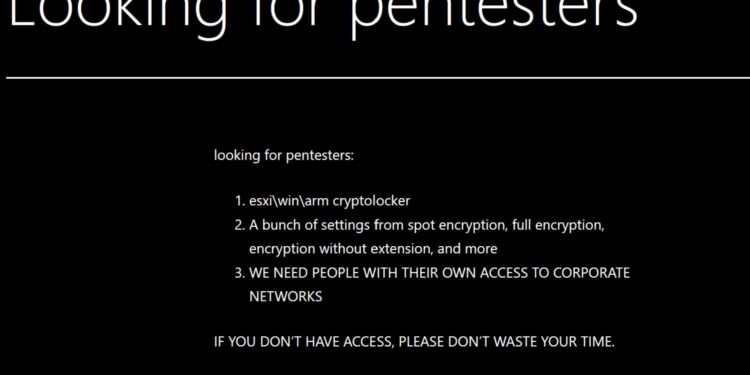Viewport: 750px width, 375px height.
Task: Click the "looking for pentesters:" intro line
Action: click(284, 156)
